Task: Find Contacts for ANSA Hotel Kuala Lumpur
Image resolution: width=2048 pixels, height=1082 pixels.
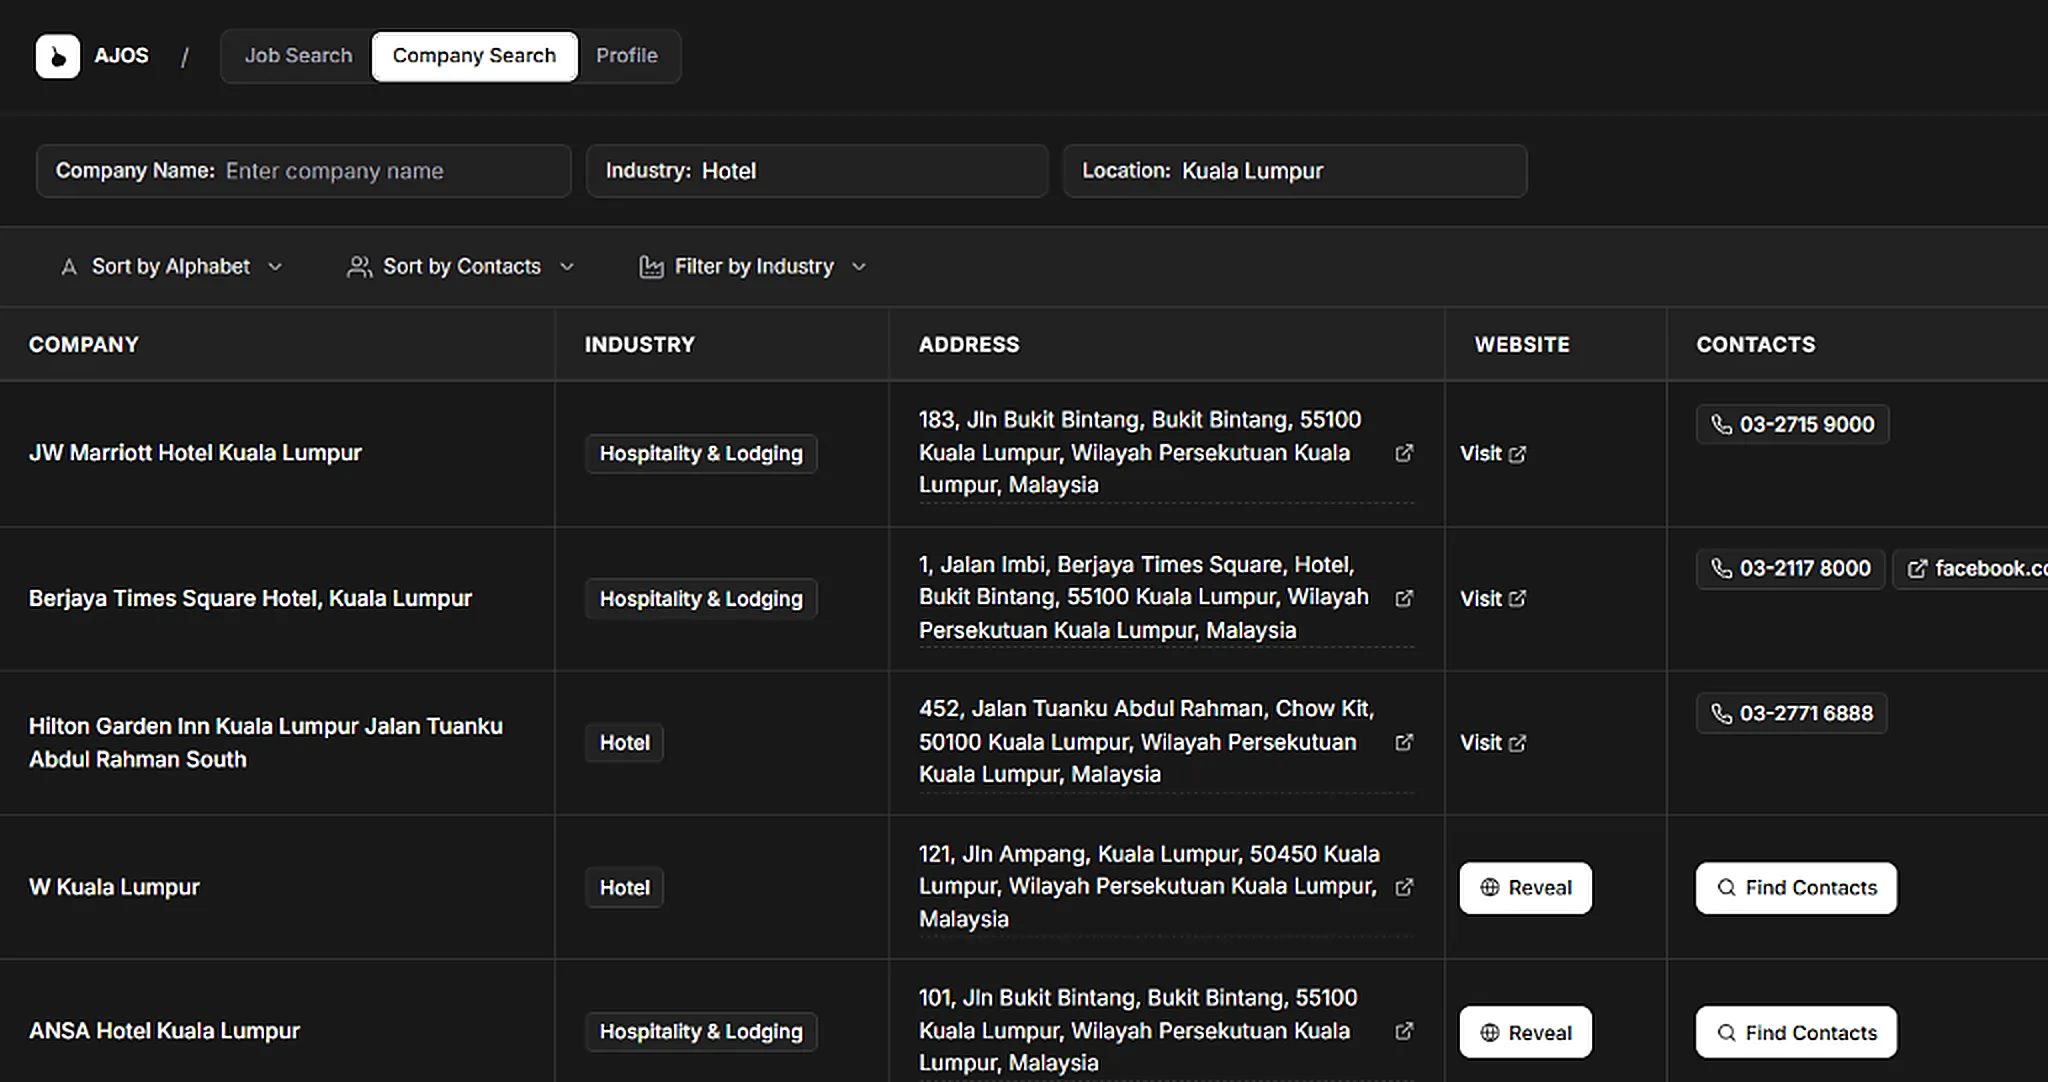Action: [x=1796, y=1033]
